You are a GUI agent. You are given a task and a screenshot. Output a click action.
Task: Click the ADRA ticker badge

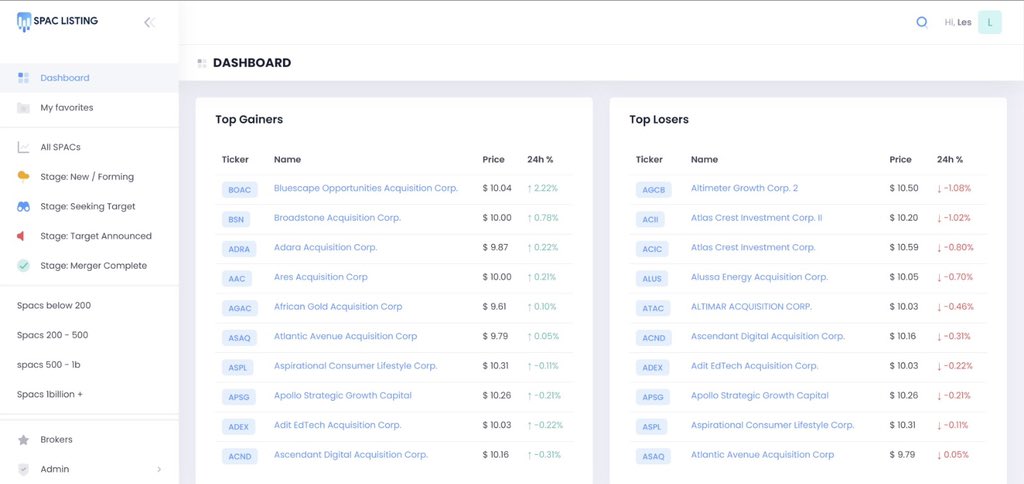click(239, 249)
